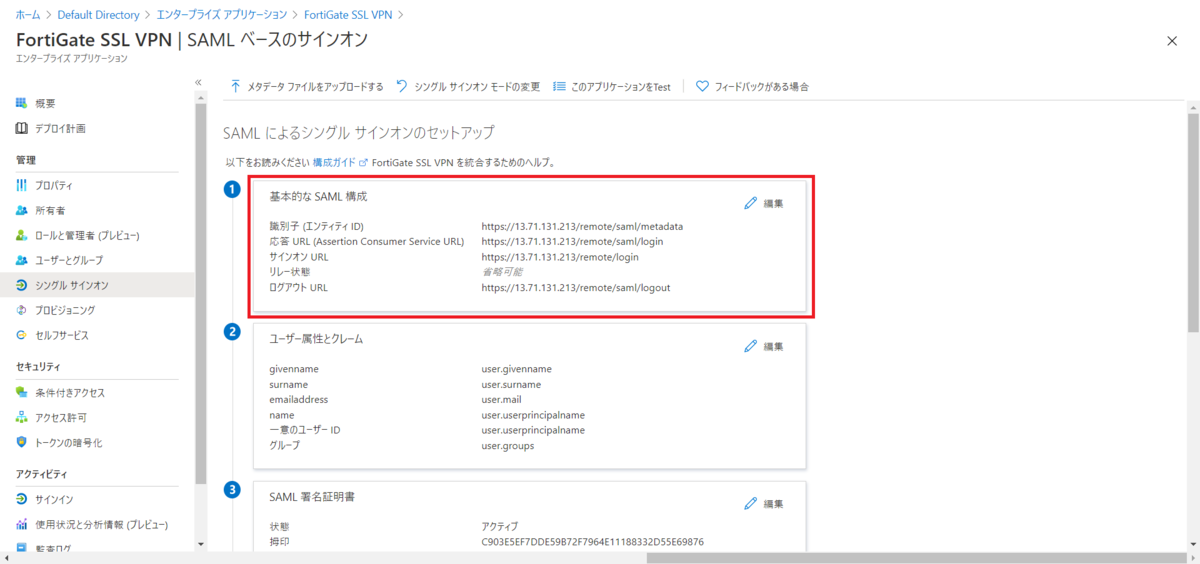The height and width of the screenshot is (564, 1200).
Task: Click the user.surname claim value
Action: click(511, 384)
